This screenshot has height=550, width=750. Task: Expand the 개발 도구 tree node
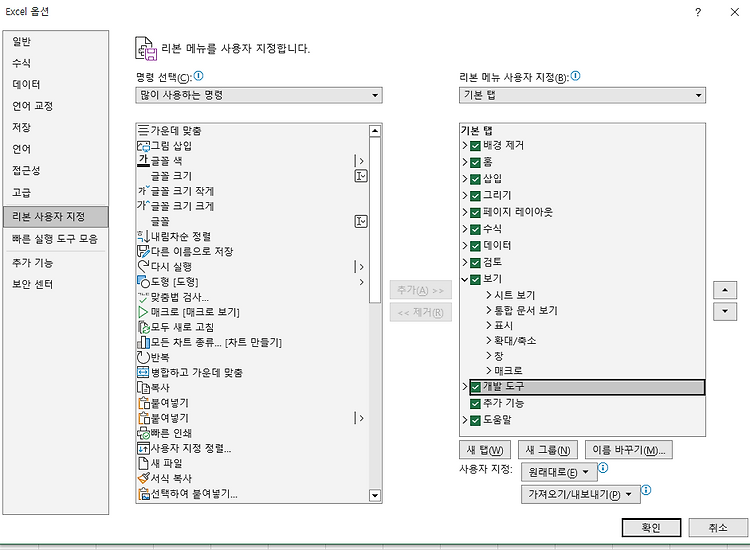(x=464, y=386)
